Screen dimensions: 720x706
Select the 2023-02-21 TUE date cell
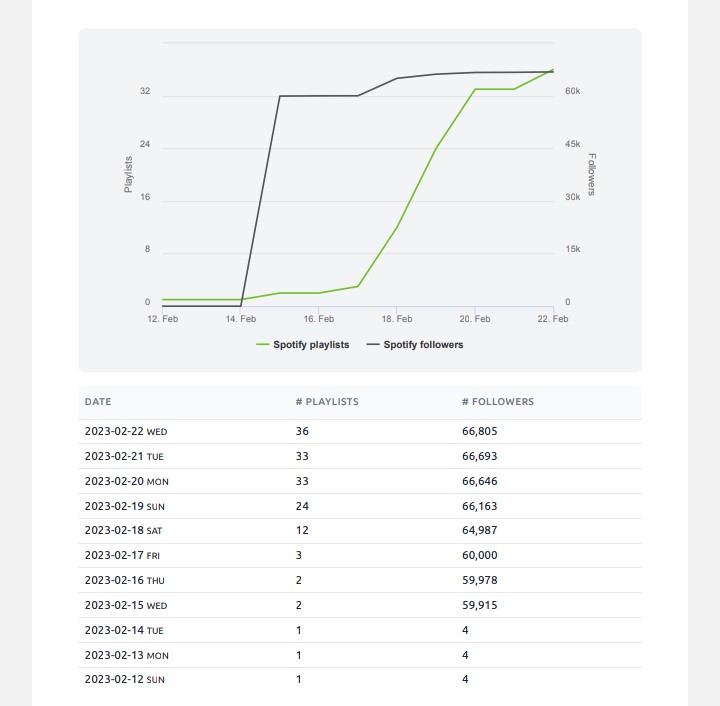(124, 456)
